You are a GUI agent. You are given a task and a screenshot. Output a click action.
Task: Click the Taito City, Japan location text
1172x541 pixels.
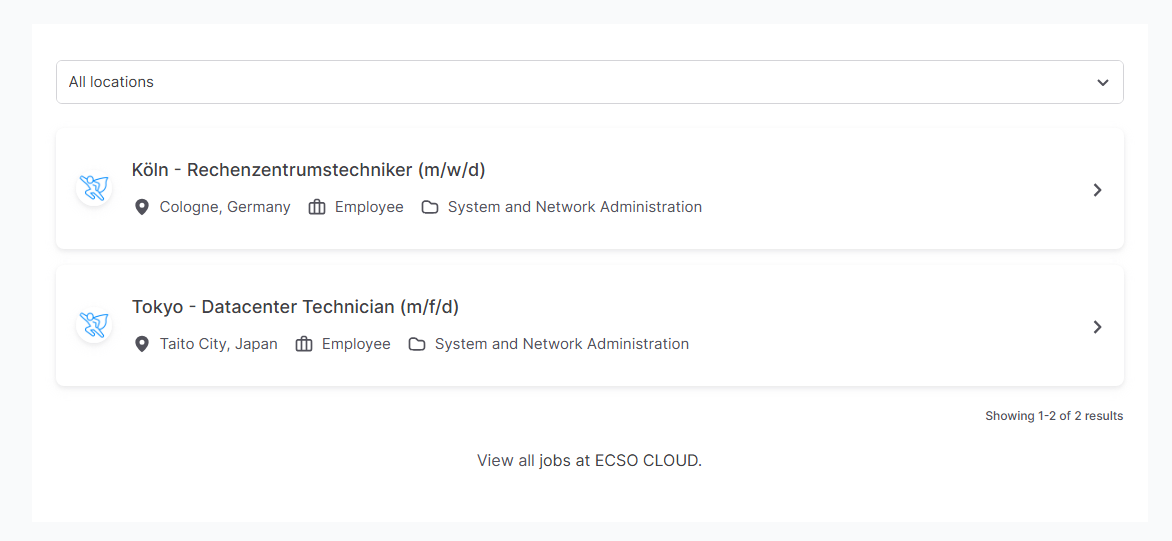click(x=219, y=344)
